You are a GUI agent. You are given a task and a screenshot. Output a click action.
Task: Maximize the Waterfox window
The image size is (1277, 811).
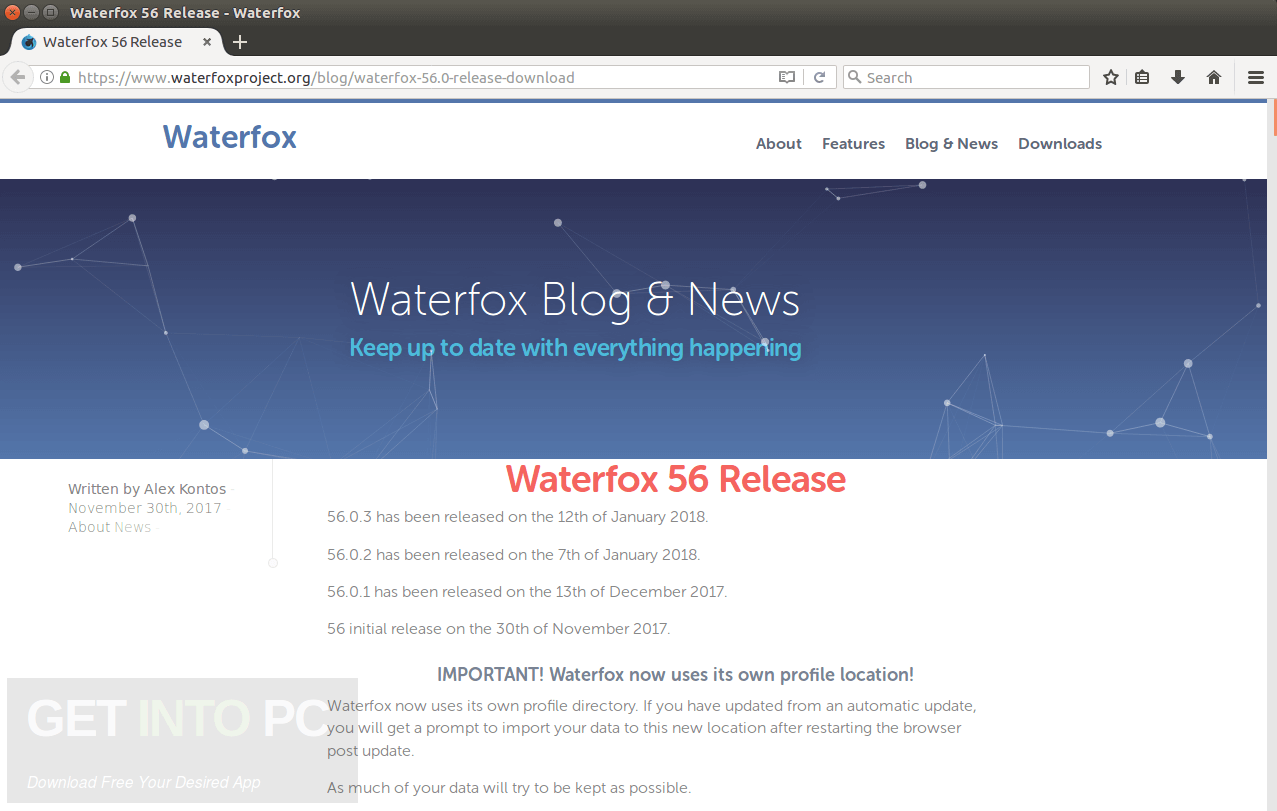(49, 12)
